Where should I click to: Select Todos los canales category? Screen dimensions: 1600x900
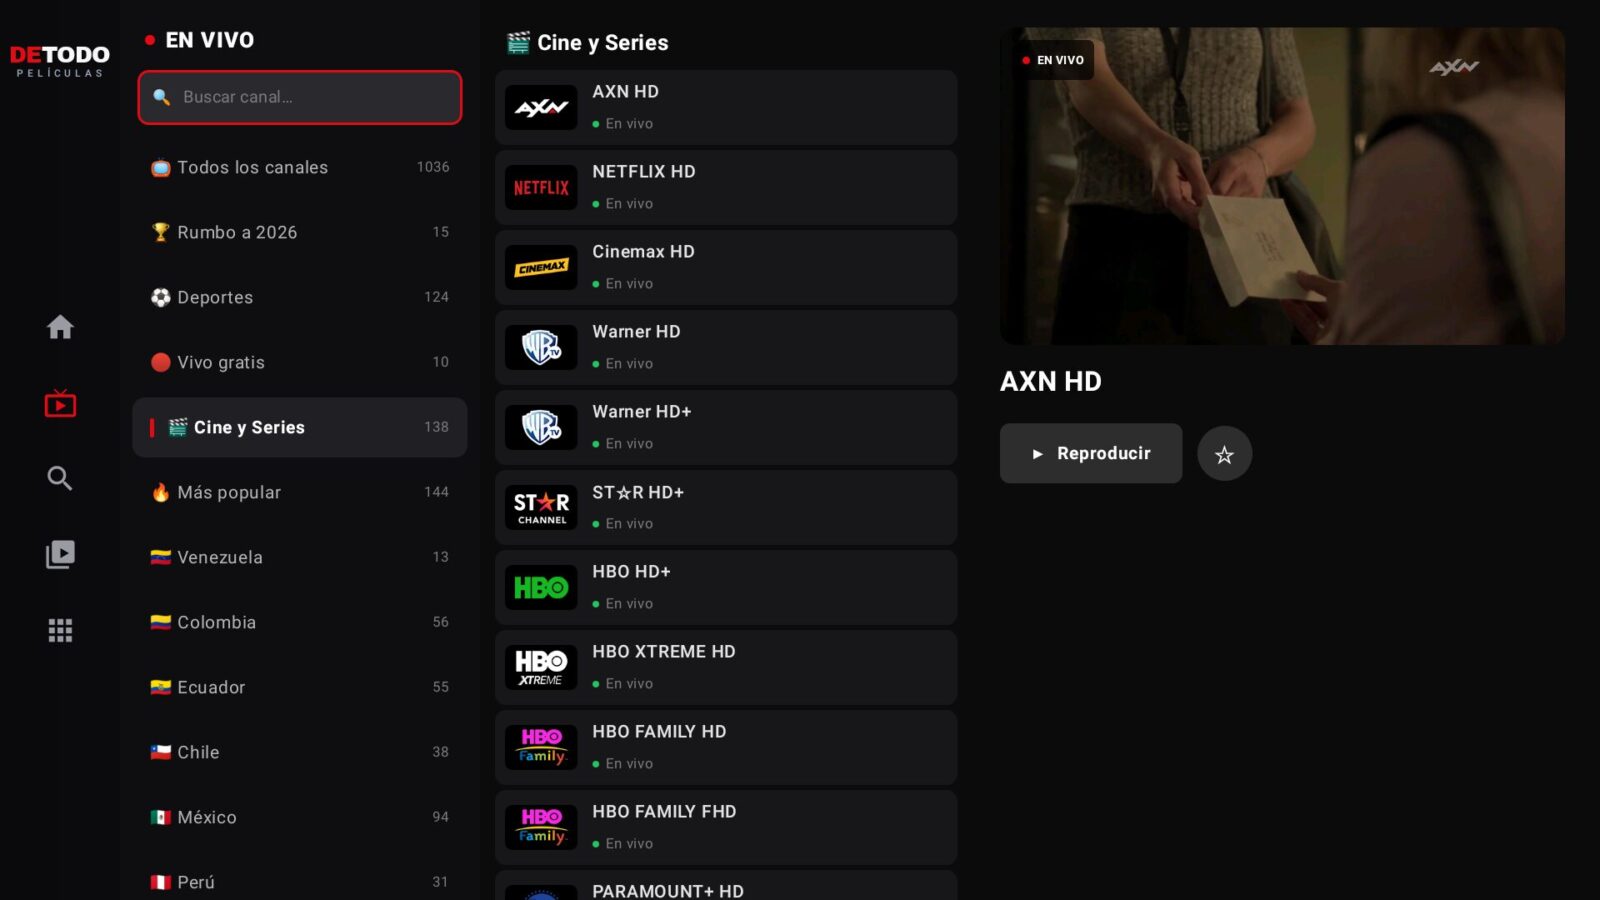tap(300, 168)
